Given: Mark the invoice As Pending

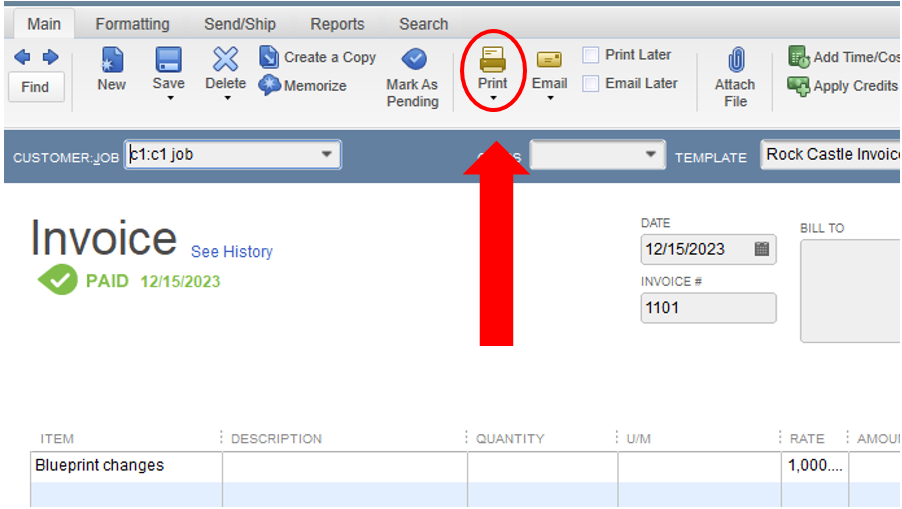Looking at the screenshot, I should pyautogui.click(x=412, y=78).
